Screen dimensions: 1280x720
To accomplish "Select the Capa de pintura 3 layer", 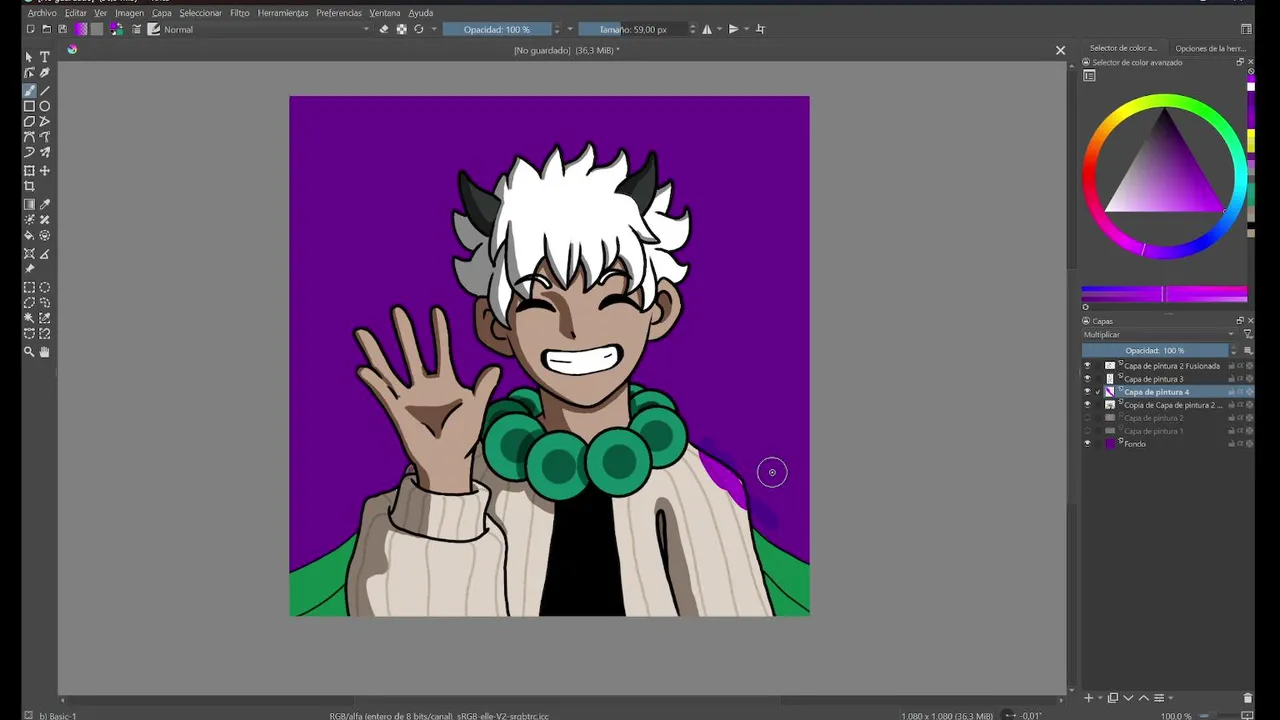I will (1153, 379).
